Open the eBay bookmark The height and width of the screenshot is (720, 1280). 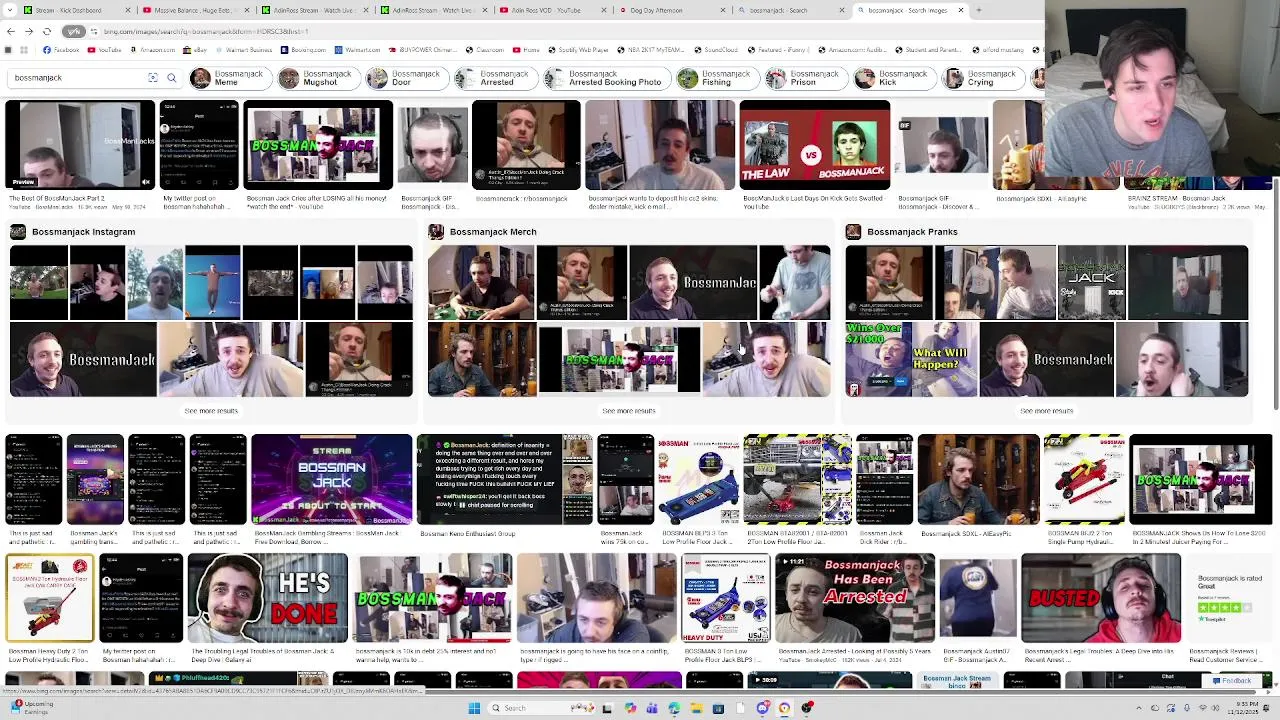click(195, 50)
